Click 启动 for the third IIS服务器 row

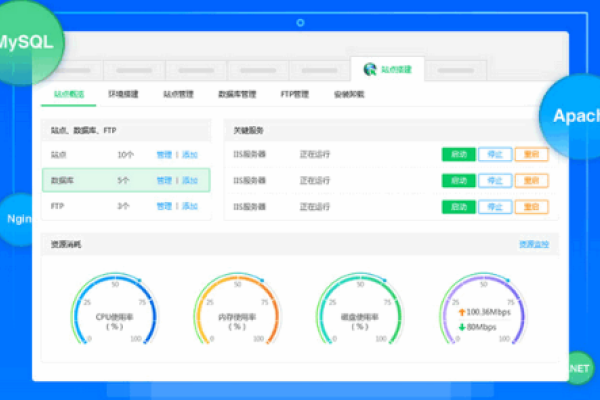(458, 207)
